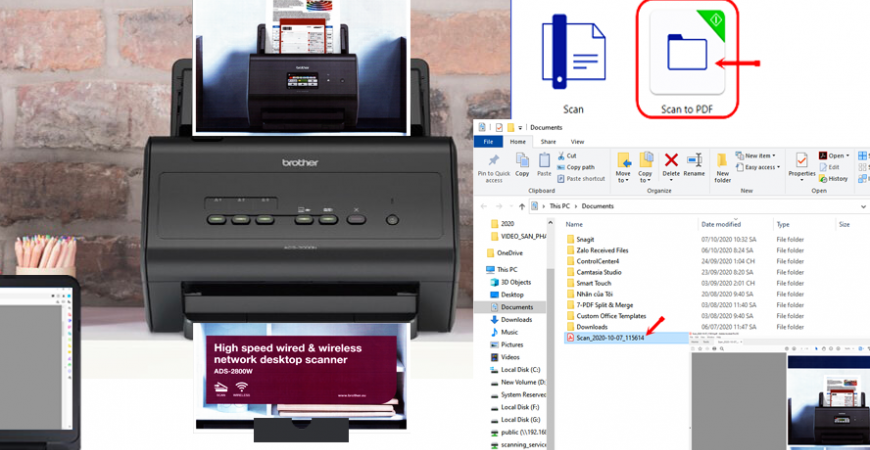Screen dimensions: 870x450
Task: Click quick-access Properties checkmark icon in title bar
Action: pos(499,127)
